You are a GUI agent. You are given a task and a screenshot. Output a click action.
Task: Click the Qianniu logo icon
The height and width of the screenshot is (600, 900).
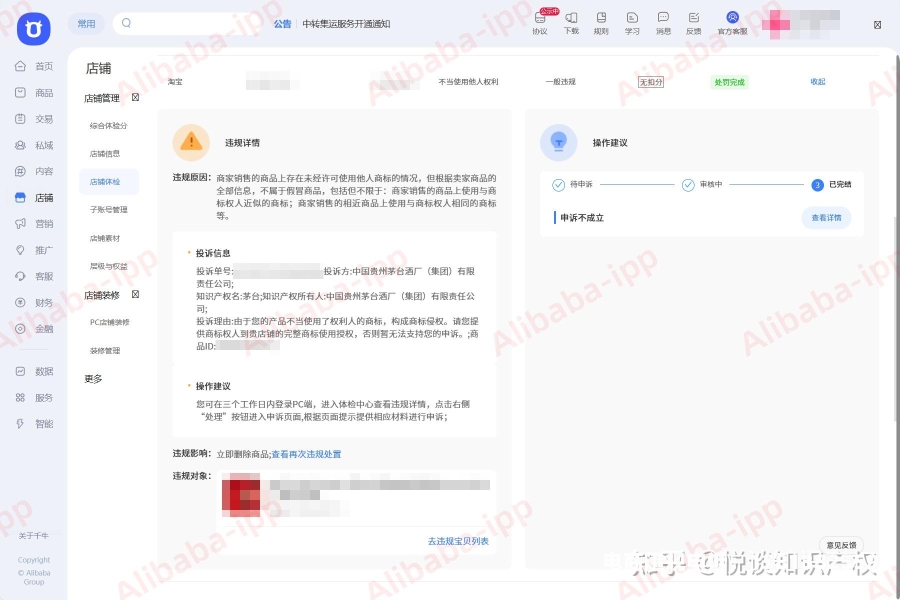[33, 28]
